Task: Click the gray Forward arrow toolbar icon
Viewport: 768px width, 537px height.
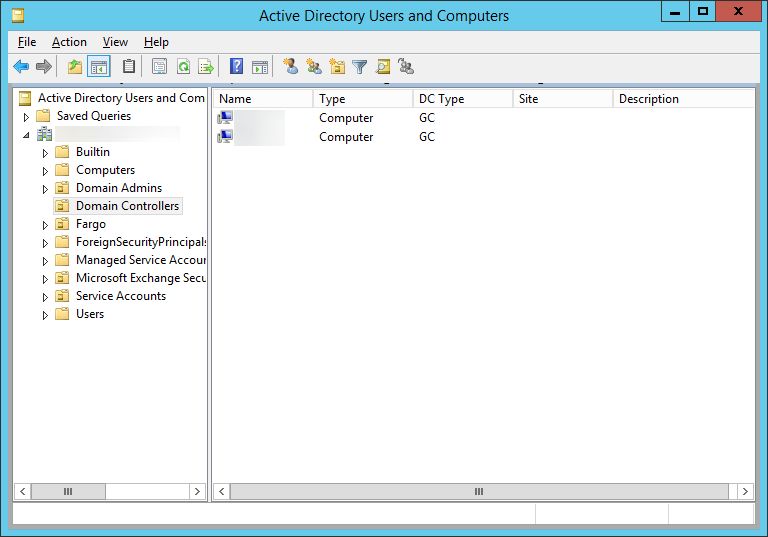Action: point(44,66)
